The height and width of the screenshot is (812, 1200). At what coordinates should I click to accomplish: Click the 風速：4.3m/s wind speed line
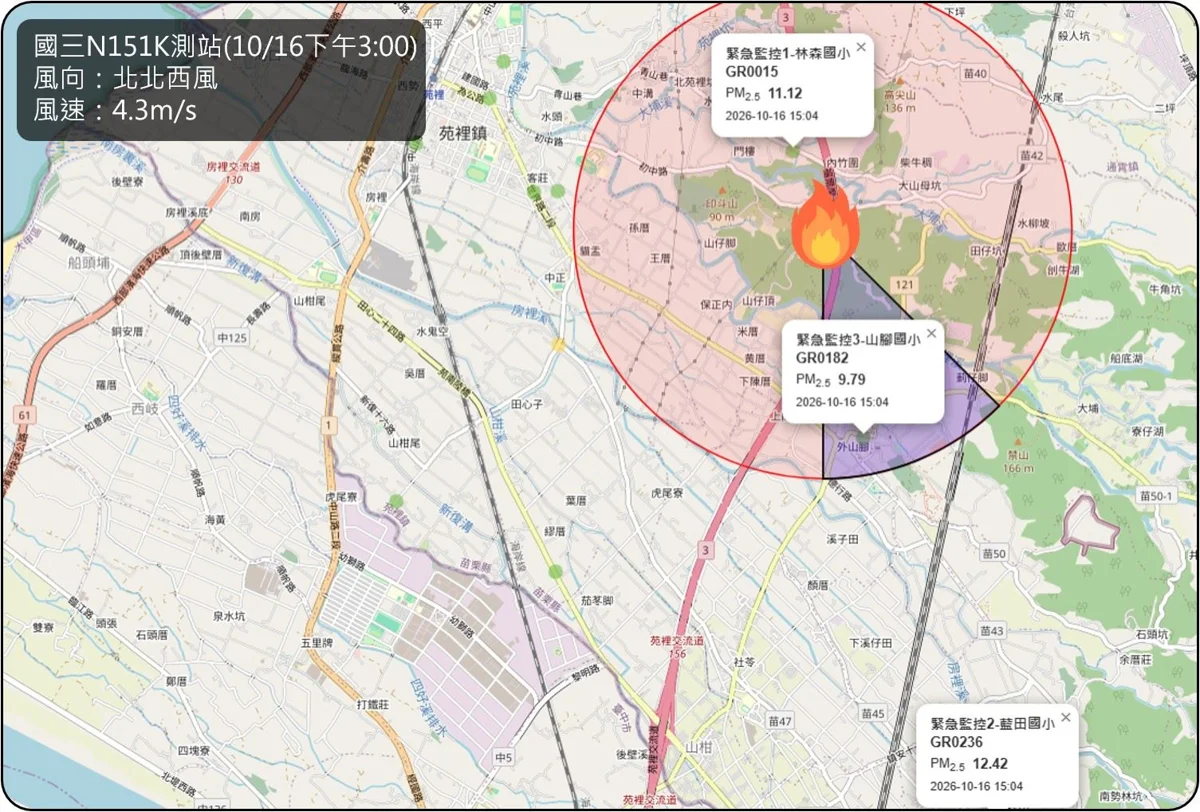(x=115, y=110)
